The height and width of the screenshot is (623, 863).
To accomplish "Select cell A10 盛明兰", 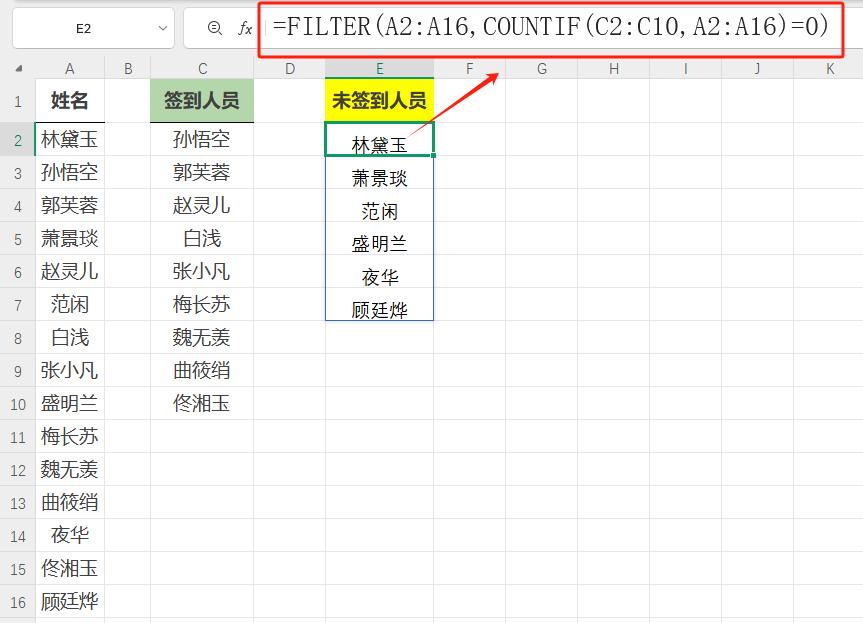I will coord(70,403).
